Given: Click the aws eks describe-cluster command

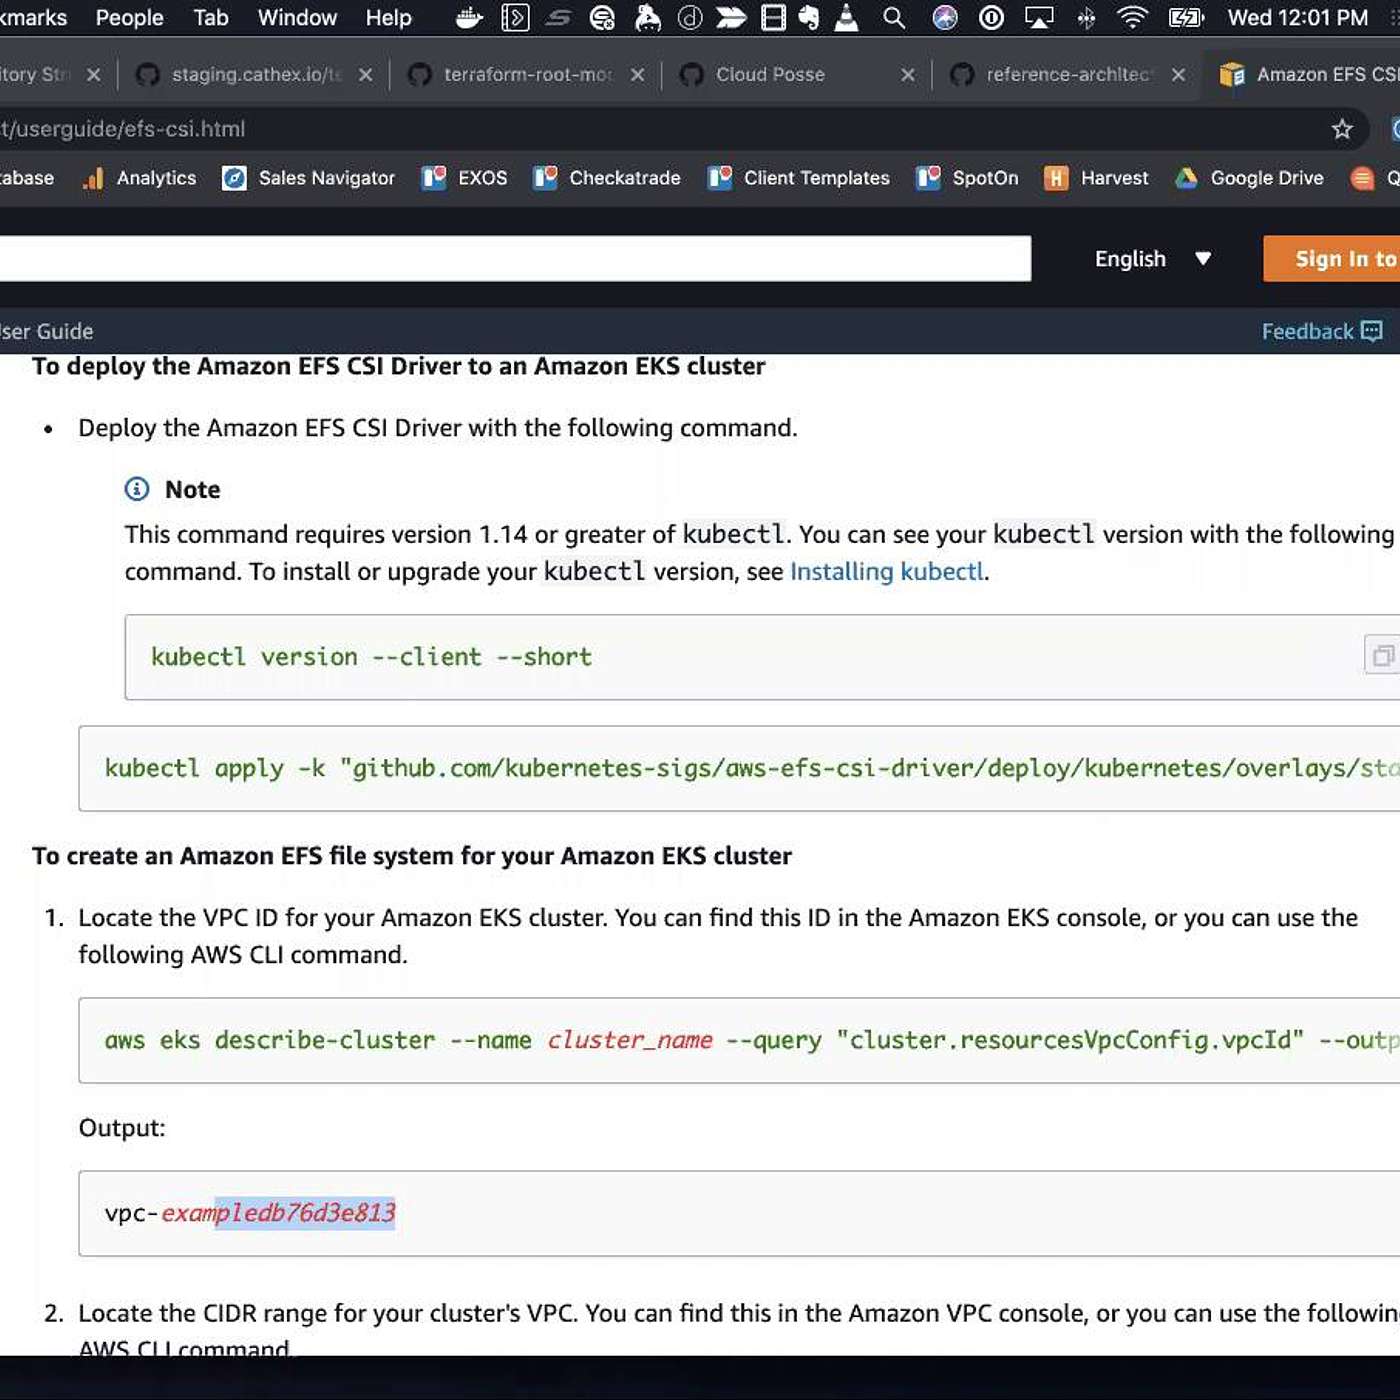Looking at the screenshot, I should tap(752, 1040).
